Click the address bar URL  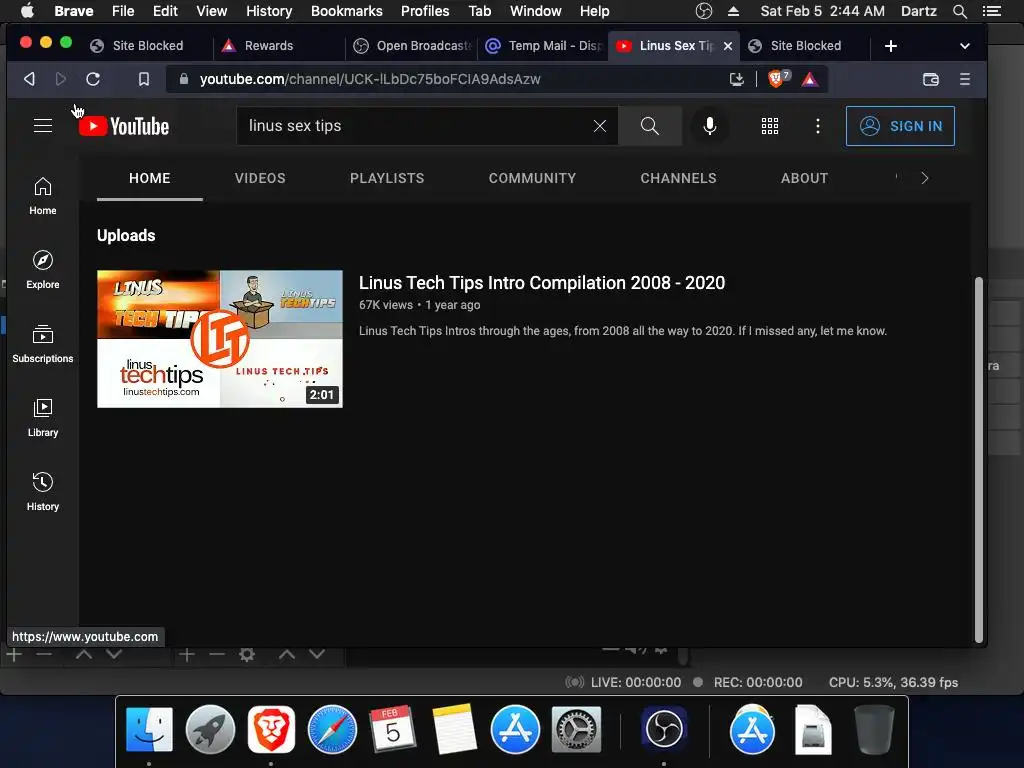click(370, 79)
